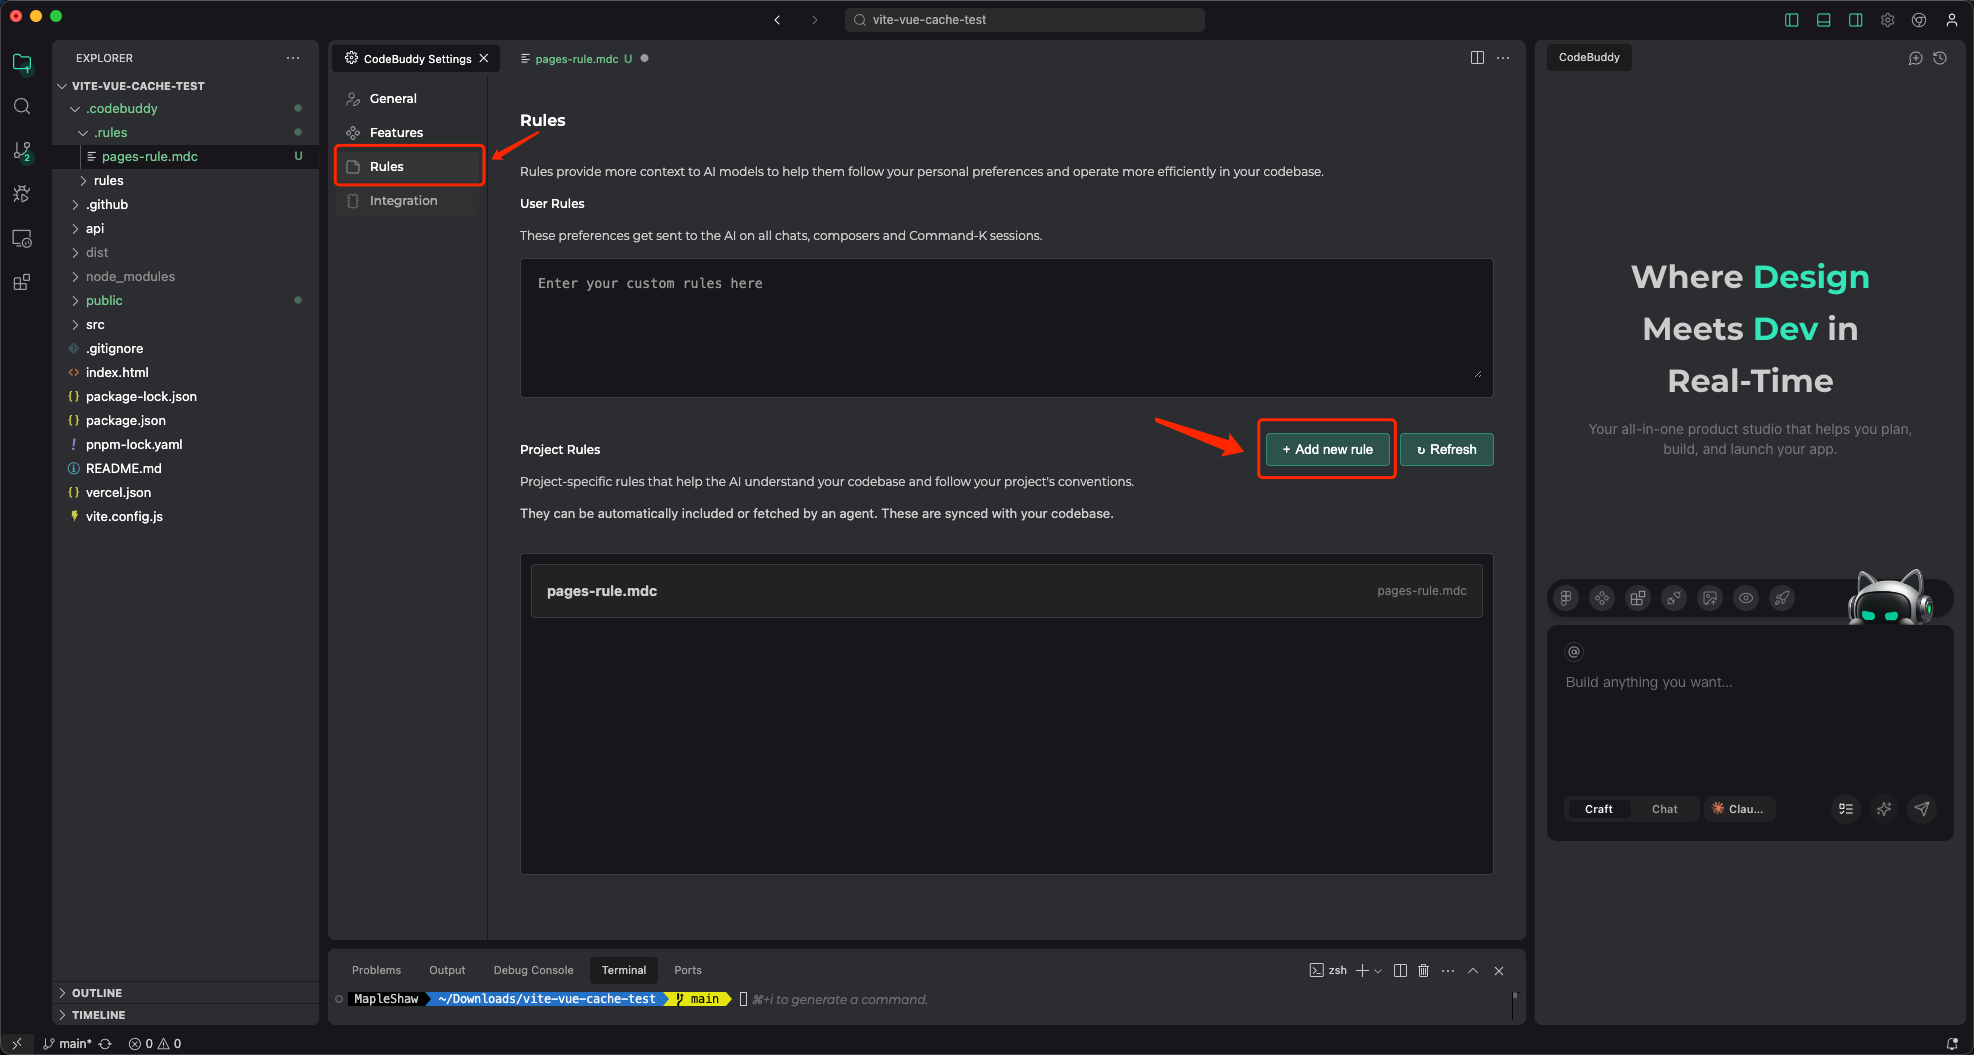This screenshot has height=1055, width=1974.
Task: Open the pages-rule.mdc project rule entry
Action: 1006,591
